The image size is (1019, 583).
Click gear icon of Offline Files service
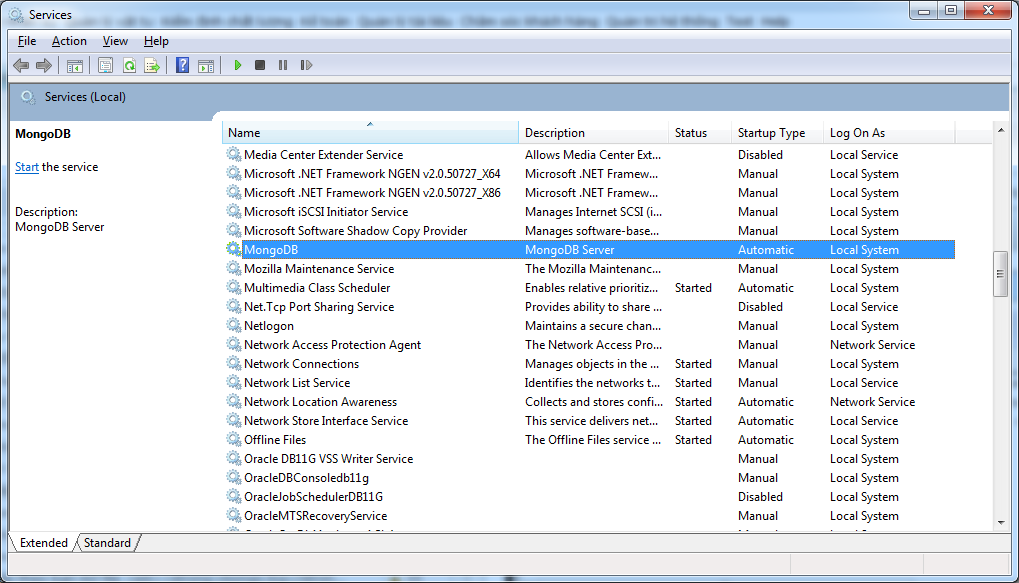tap(233, 439)
